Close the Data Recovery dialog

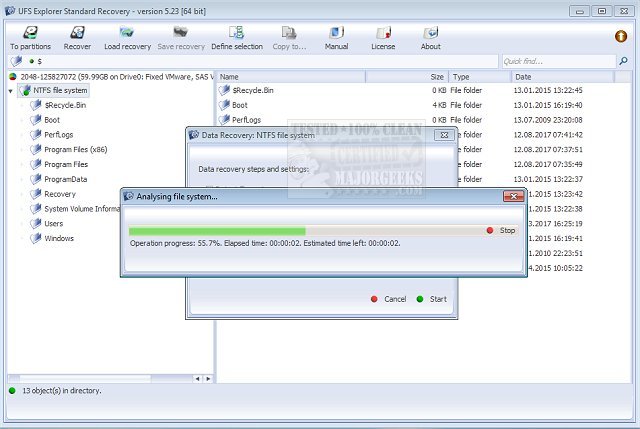444,135
